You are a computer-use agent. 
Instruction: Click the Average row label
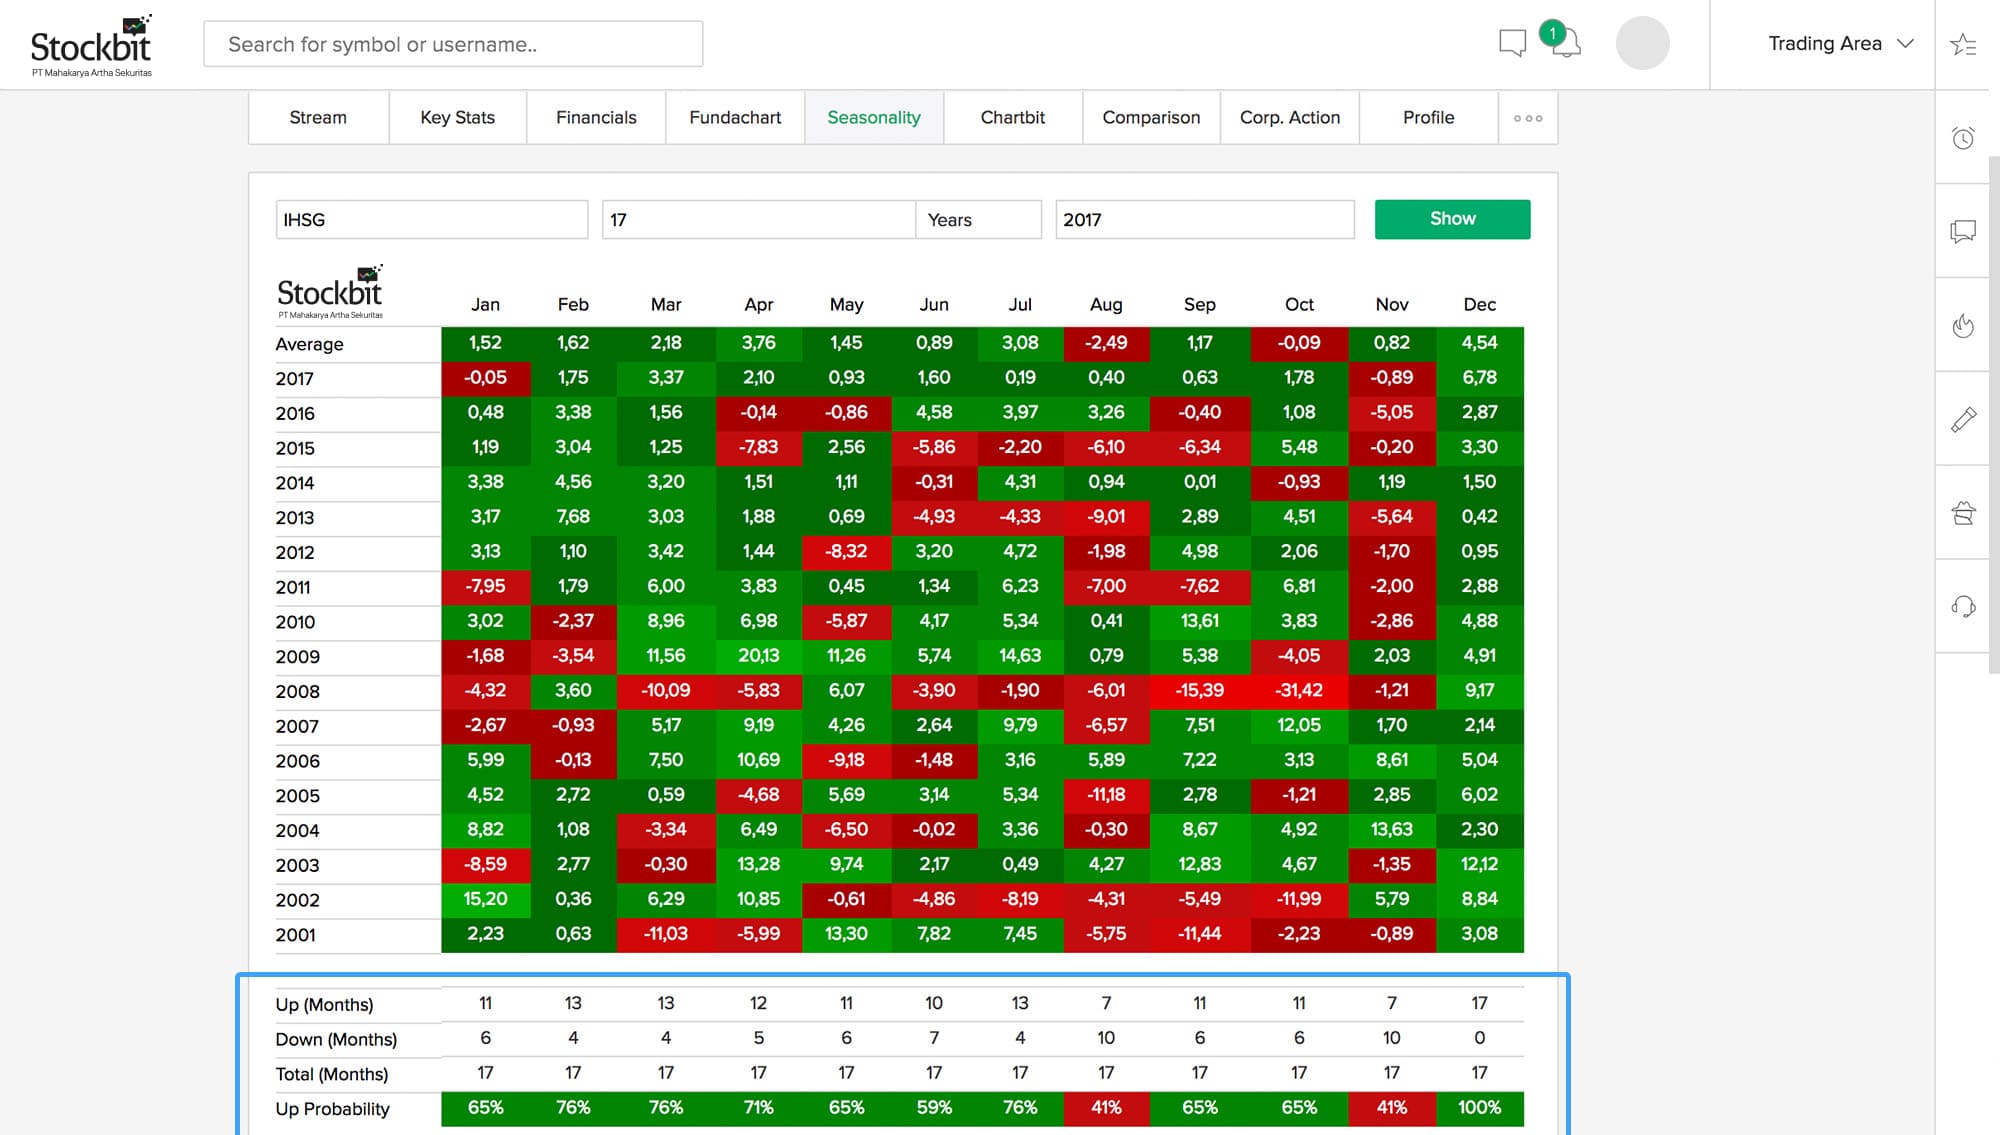(309, 344)
